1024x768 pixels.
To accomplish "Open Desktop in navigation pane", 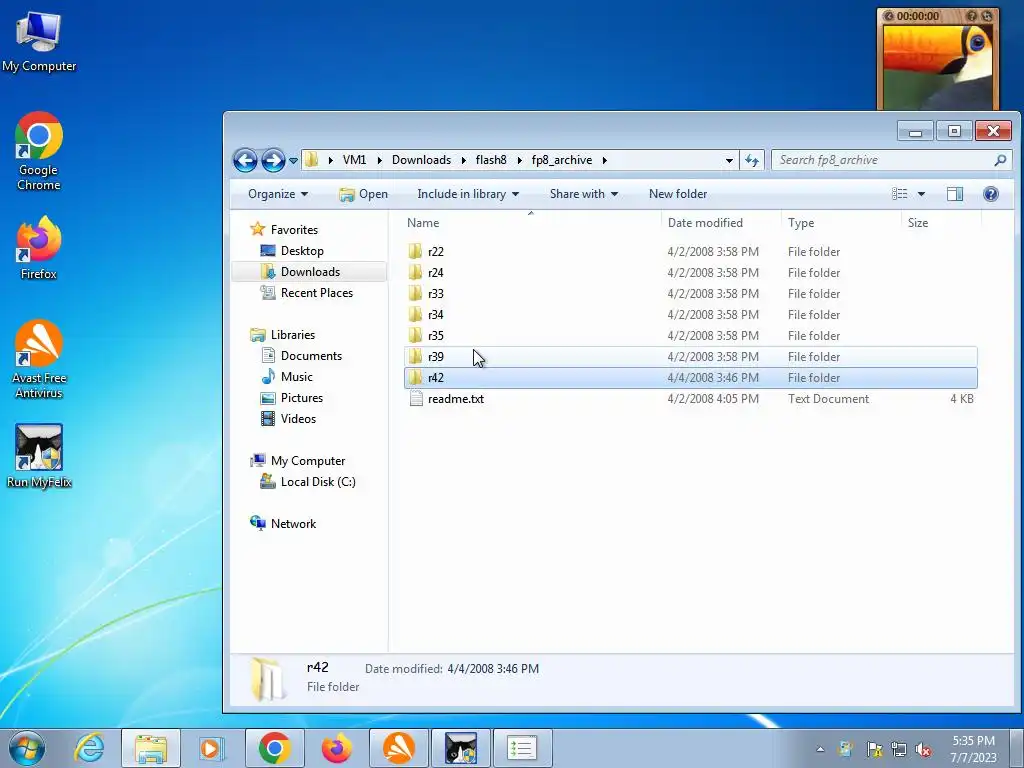I will [302, 251].
